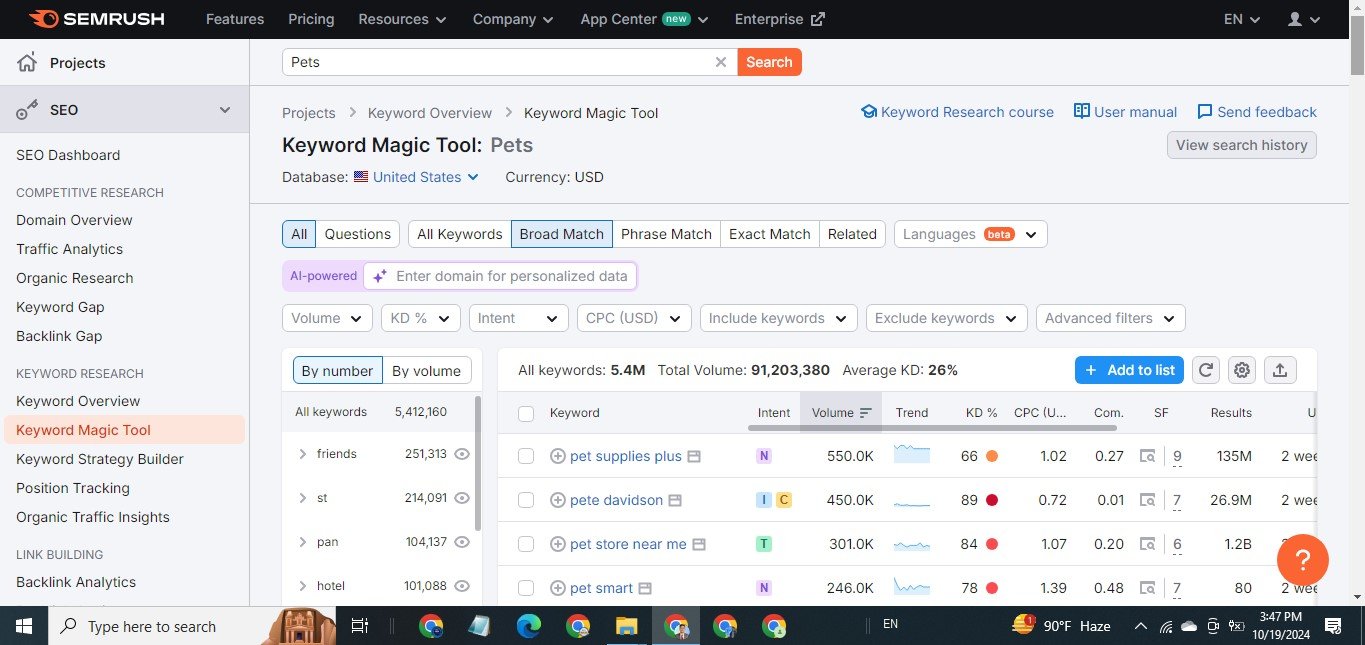Select the Phrase Match tab

point(666,234)
